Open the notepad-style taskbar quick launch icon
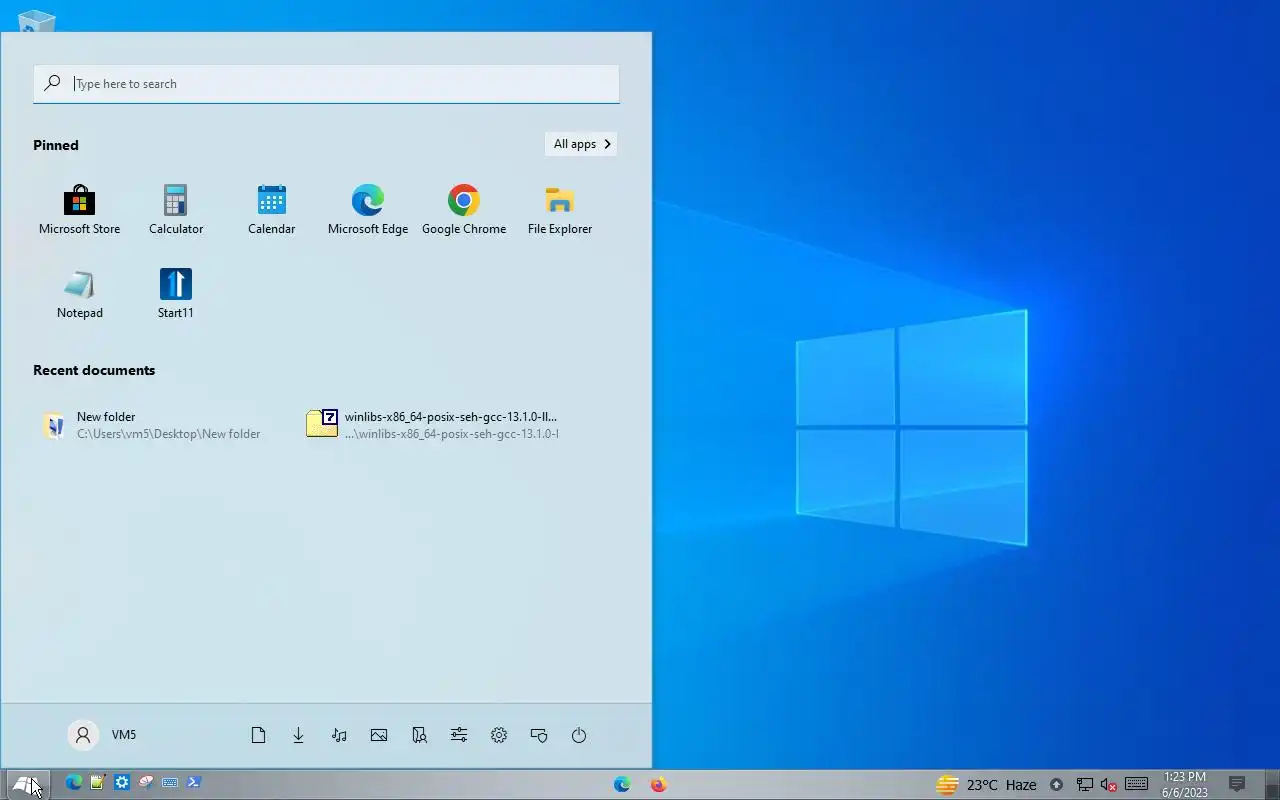This screenshot has height=800, width=1280. click(97, 783)
